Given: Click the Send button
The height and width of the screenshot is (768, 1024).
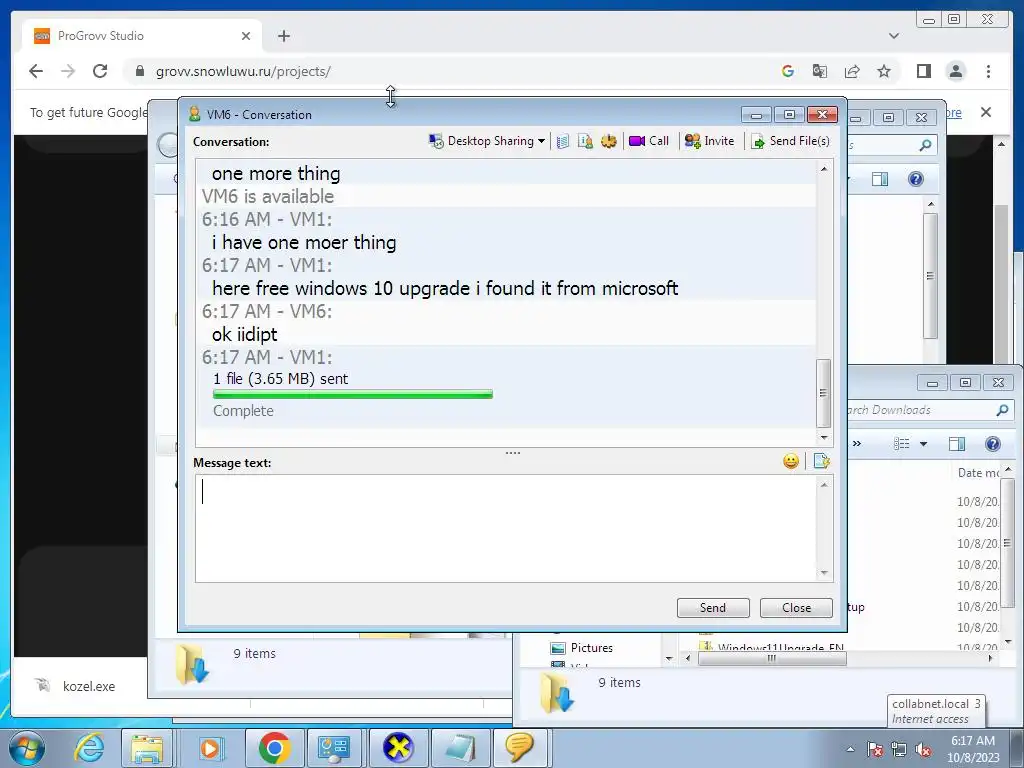Looking at the screenshot, I should pos(713,608).
